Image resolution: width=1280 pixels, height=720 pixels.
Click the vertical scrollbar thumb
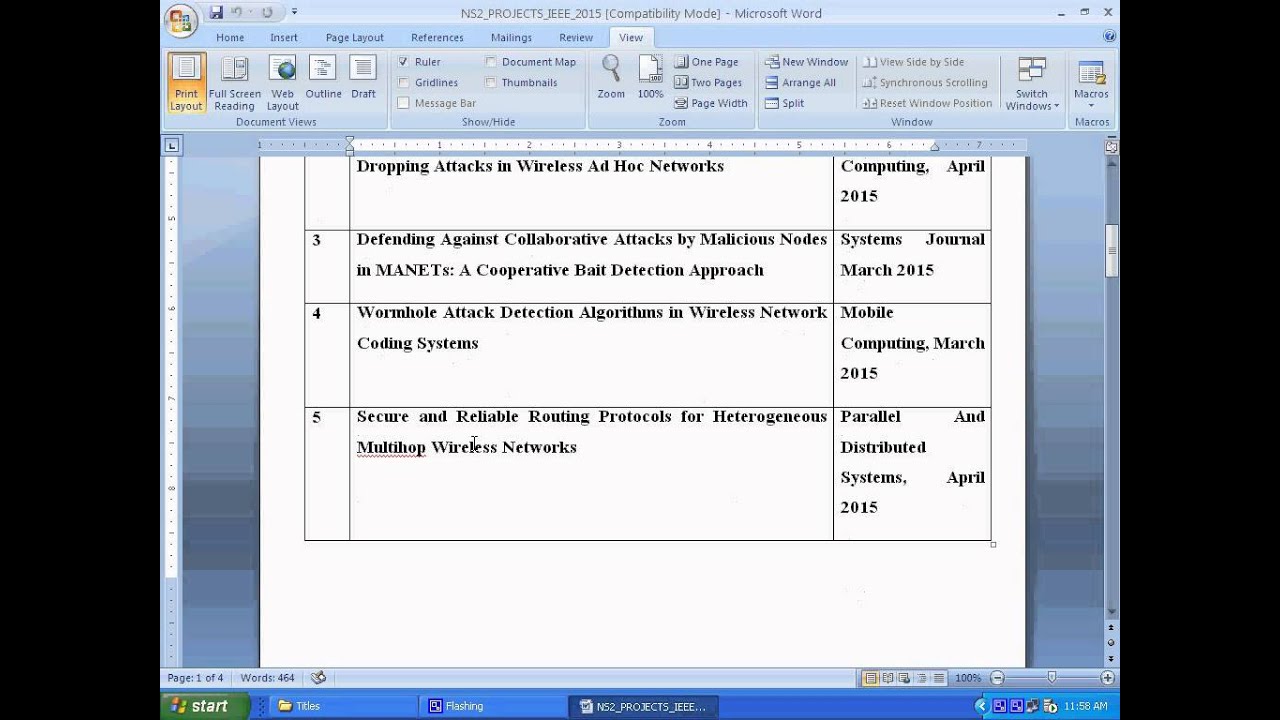pyautogui.click(x=1111, y=252)
